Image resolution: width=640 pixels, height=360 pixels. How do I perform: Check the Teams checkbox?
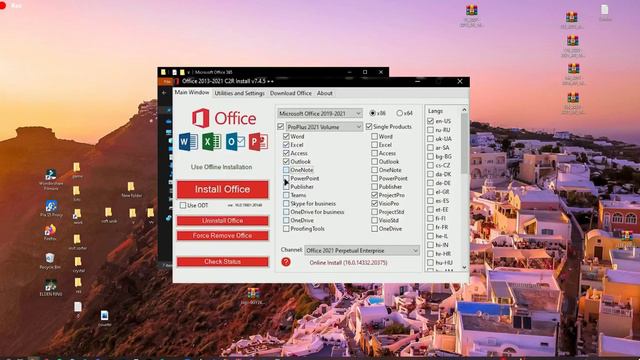286,195
